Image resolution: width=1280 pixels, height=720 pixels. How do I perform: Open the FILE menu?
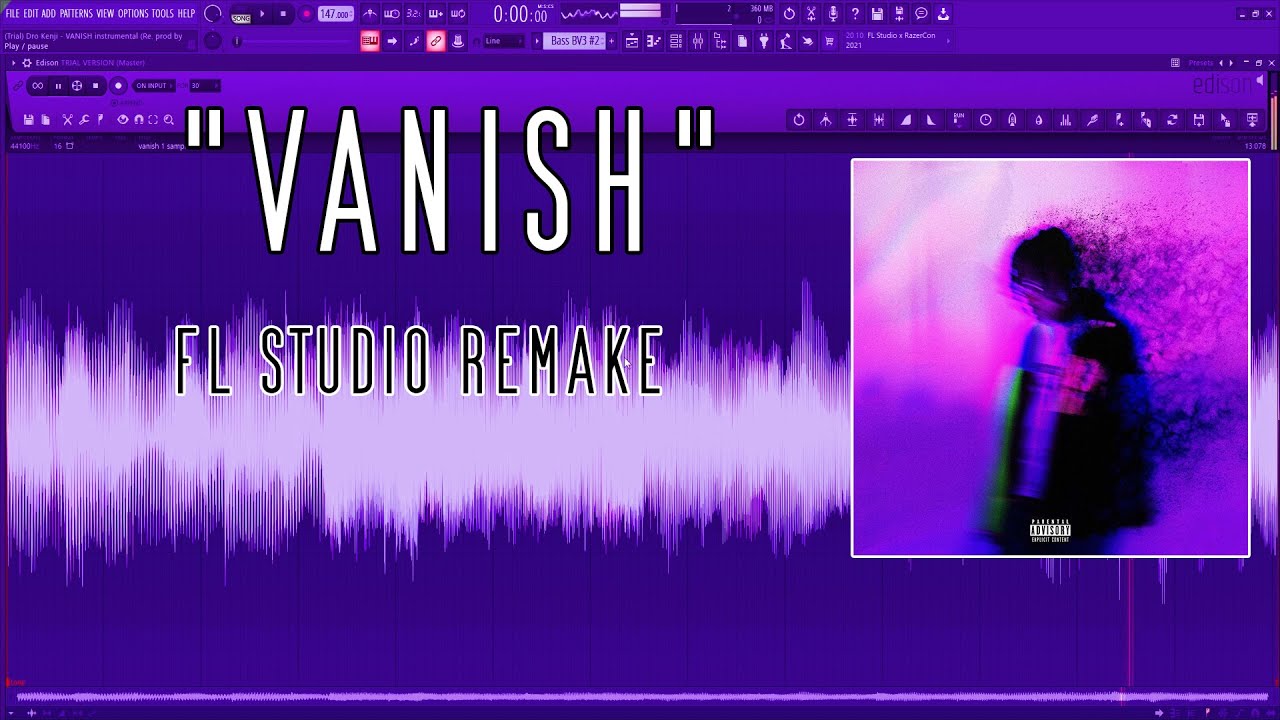point(12,14)
